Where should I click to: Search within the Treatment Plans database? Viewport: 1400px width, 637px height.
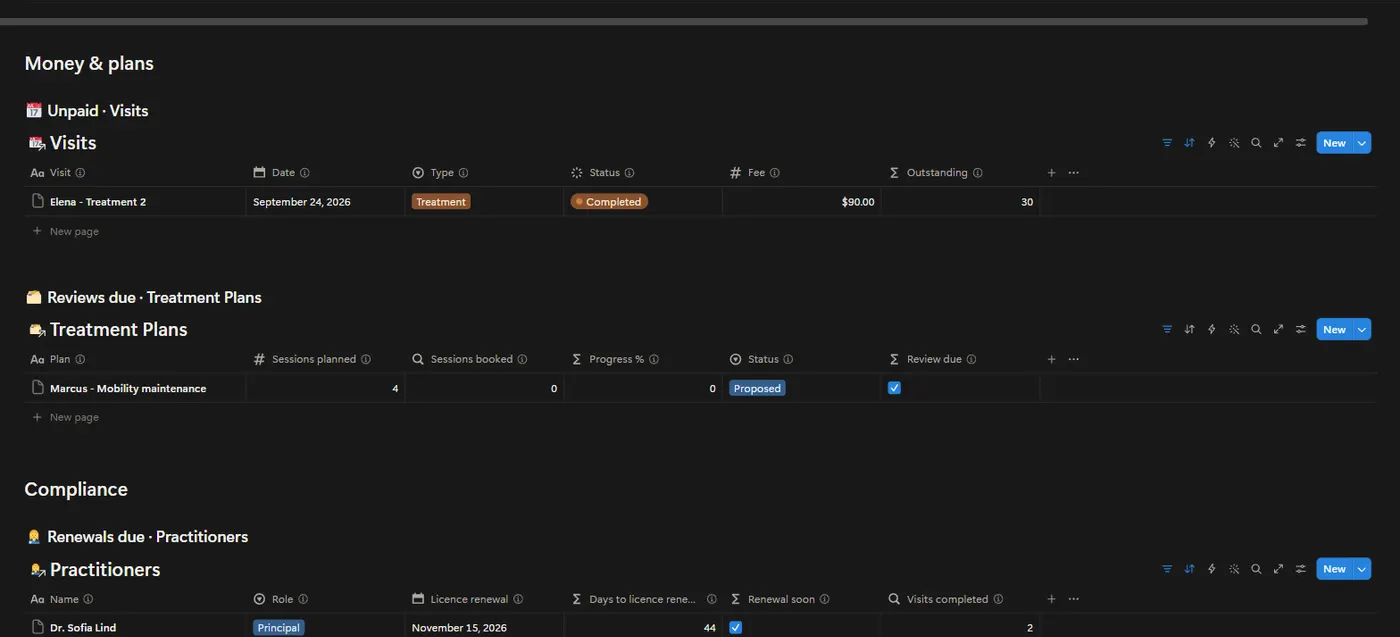(1256, 329)
